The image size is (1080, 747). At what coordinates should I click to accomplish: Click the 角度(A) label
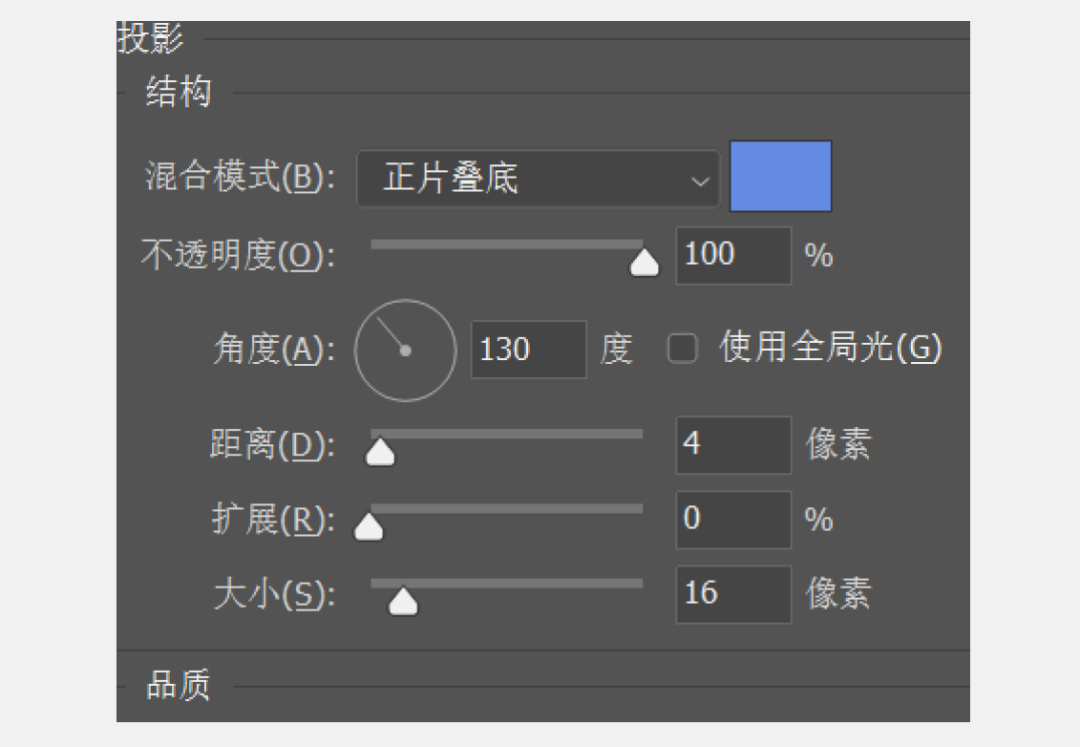point(274,349)
